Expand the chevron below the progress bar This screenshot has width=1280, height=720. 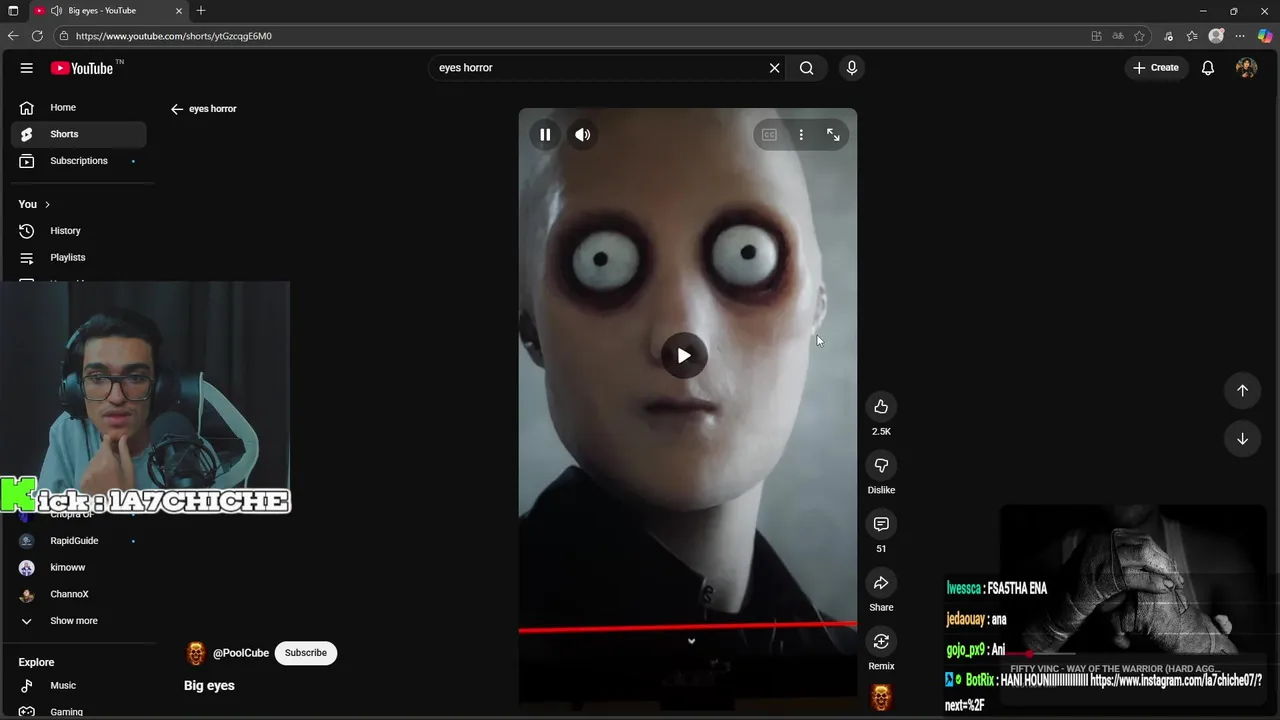pyautogui.click(x=691, y=642)
